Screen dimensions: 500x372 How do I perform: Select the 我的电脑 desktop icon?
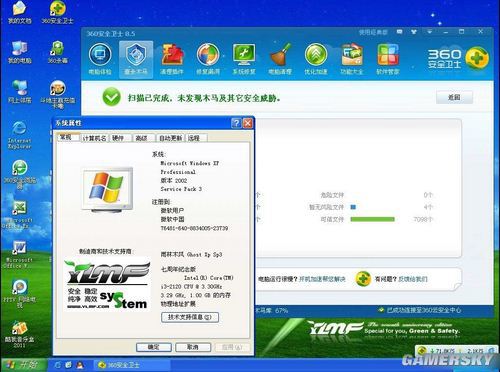click(20, 52)
